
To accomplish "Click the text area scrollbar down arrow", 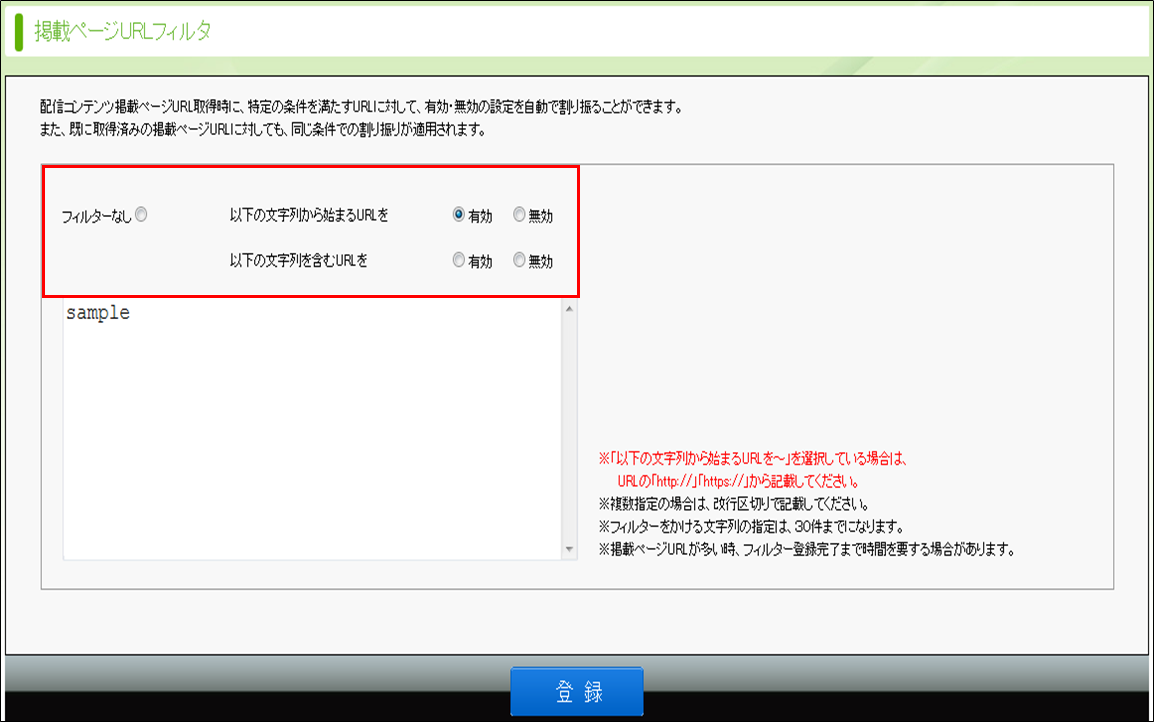I will coord(569,549).
